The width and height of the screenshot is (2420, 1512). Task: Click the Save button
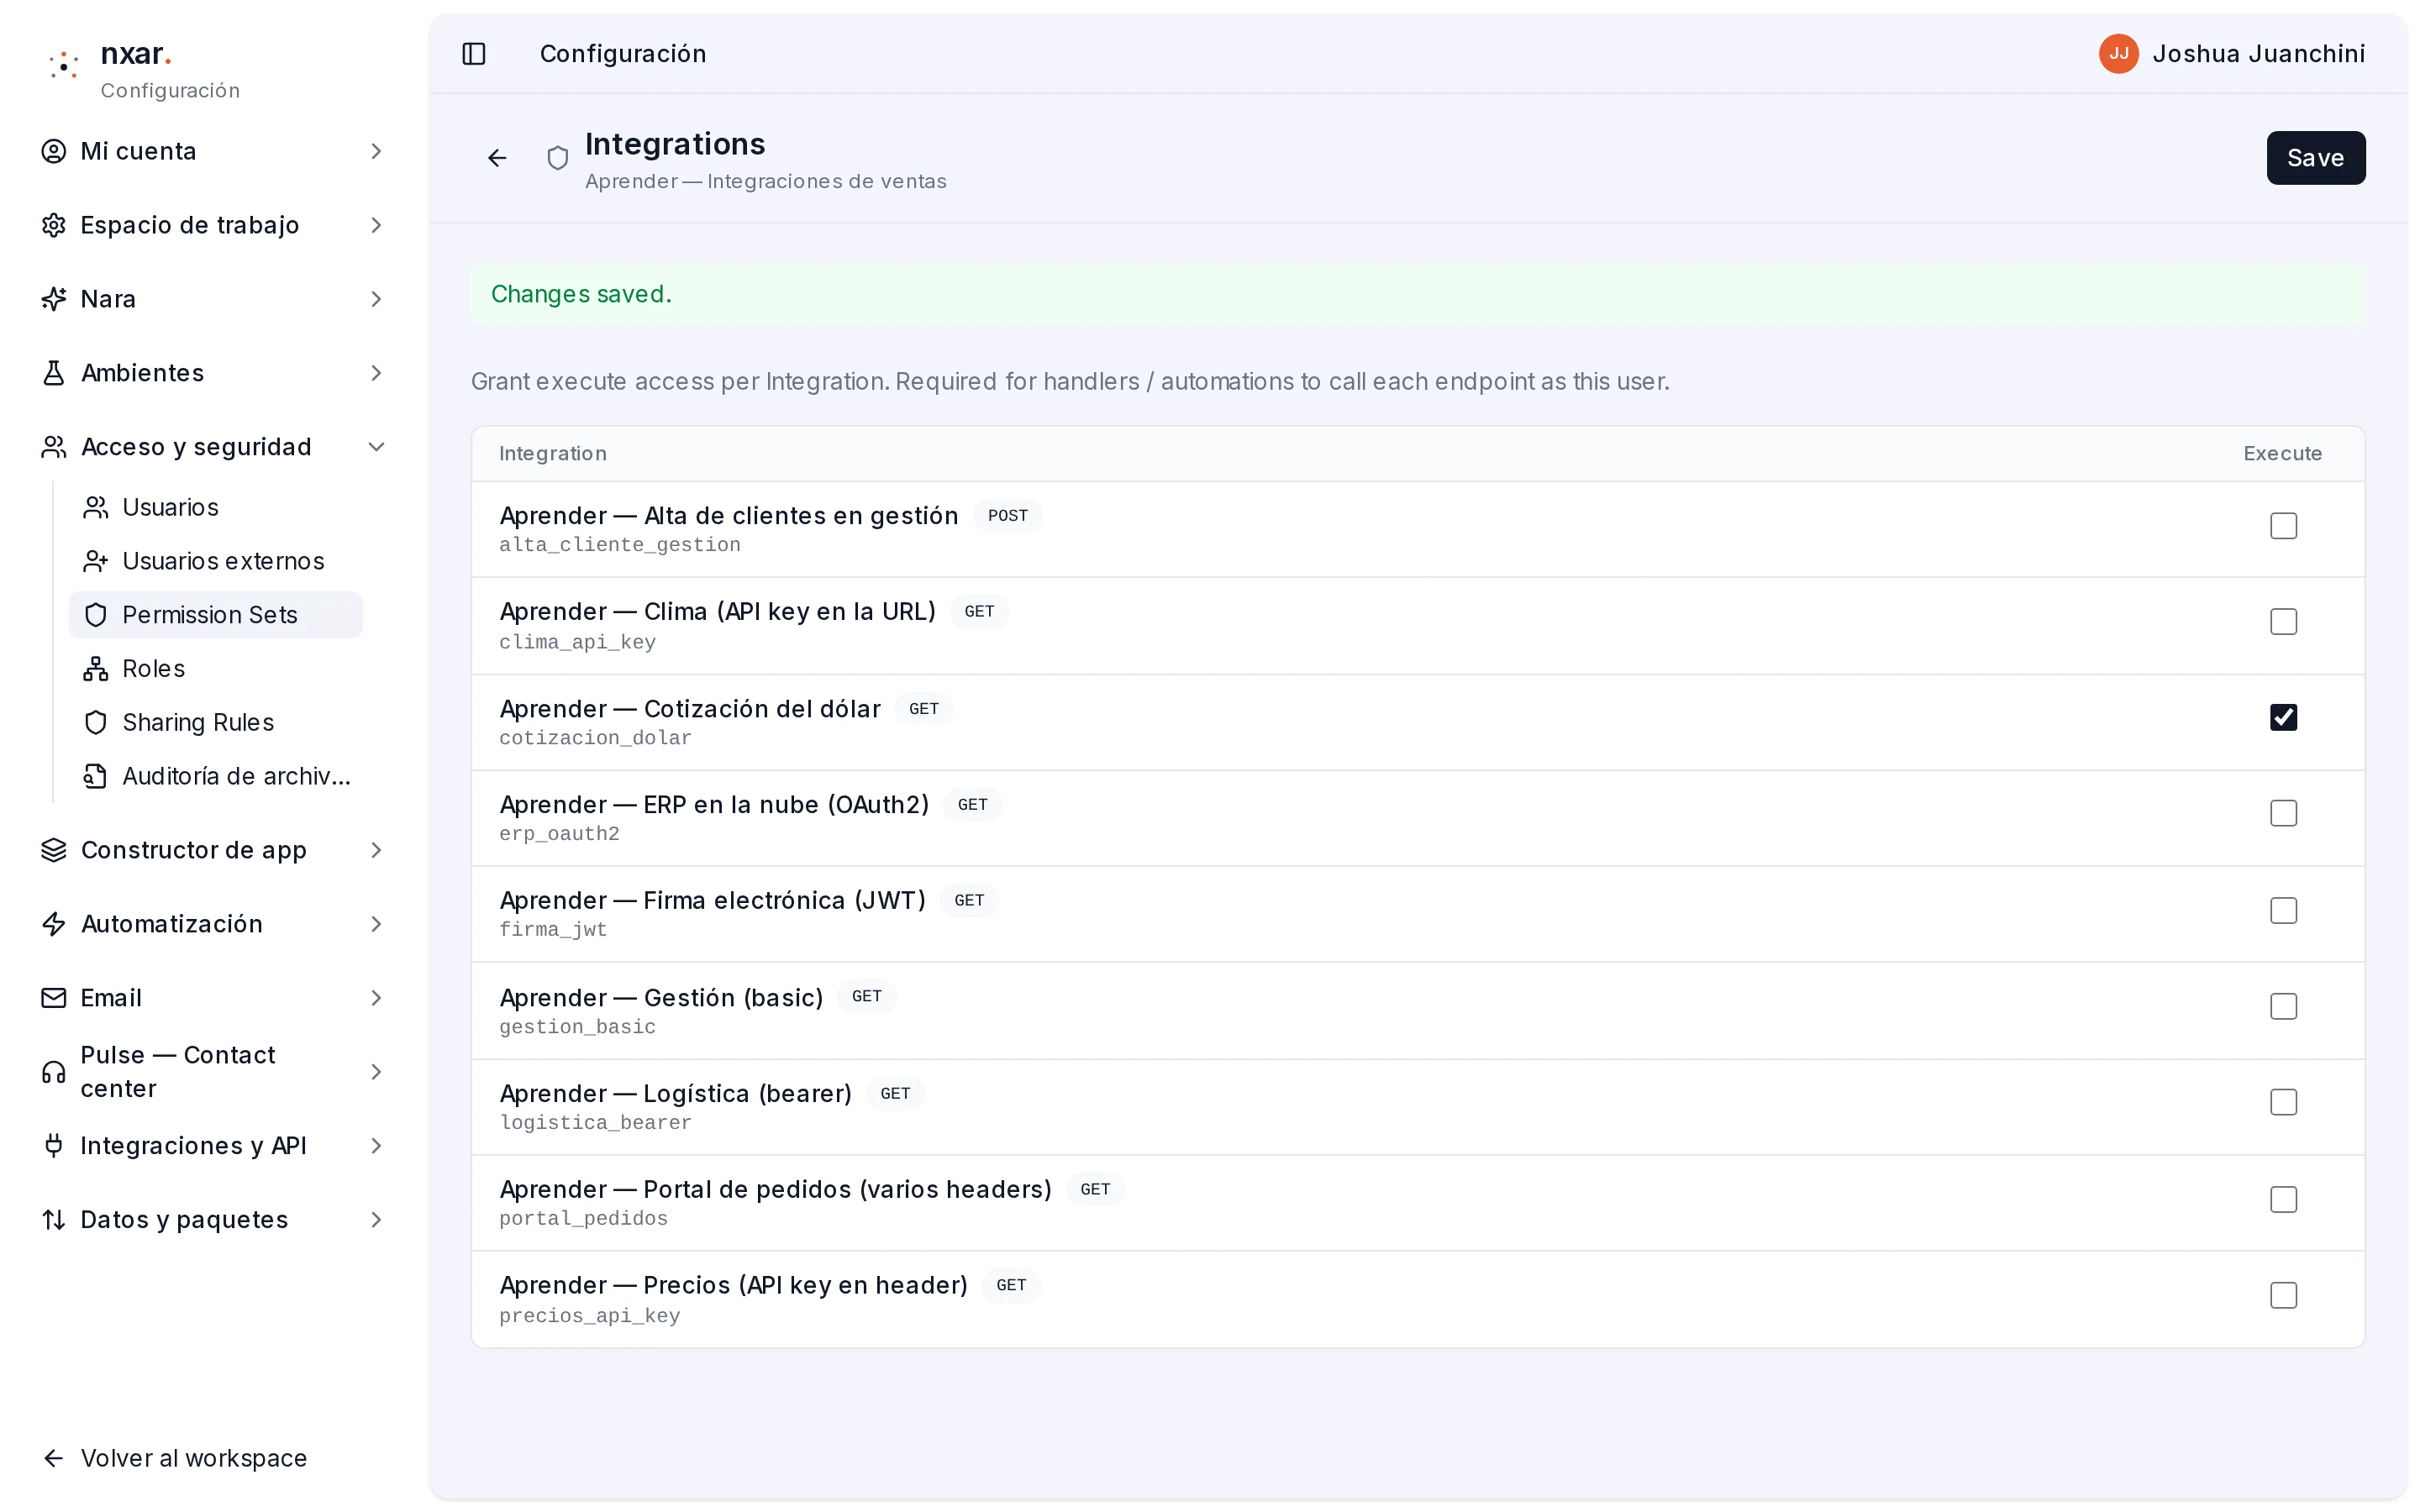[x=2315, y=158]
